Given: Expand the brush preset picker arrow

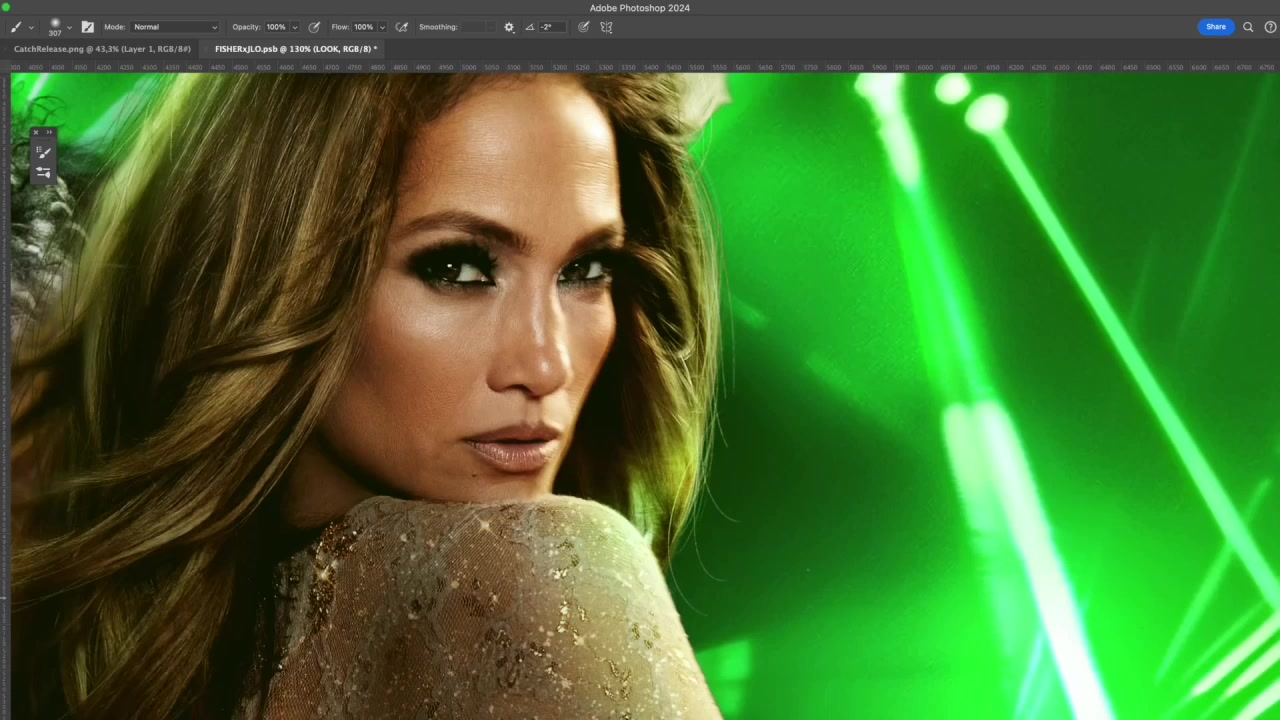Looking at the screenshot, I should 69,28.
